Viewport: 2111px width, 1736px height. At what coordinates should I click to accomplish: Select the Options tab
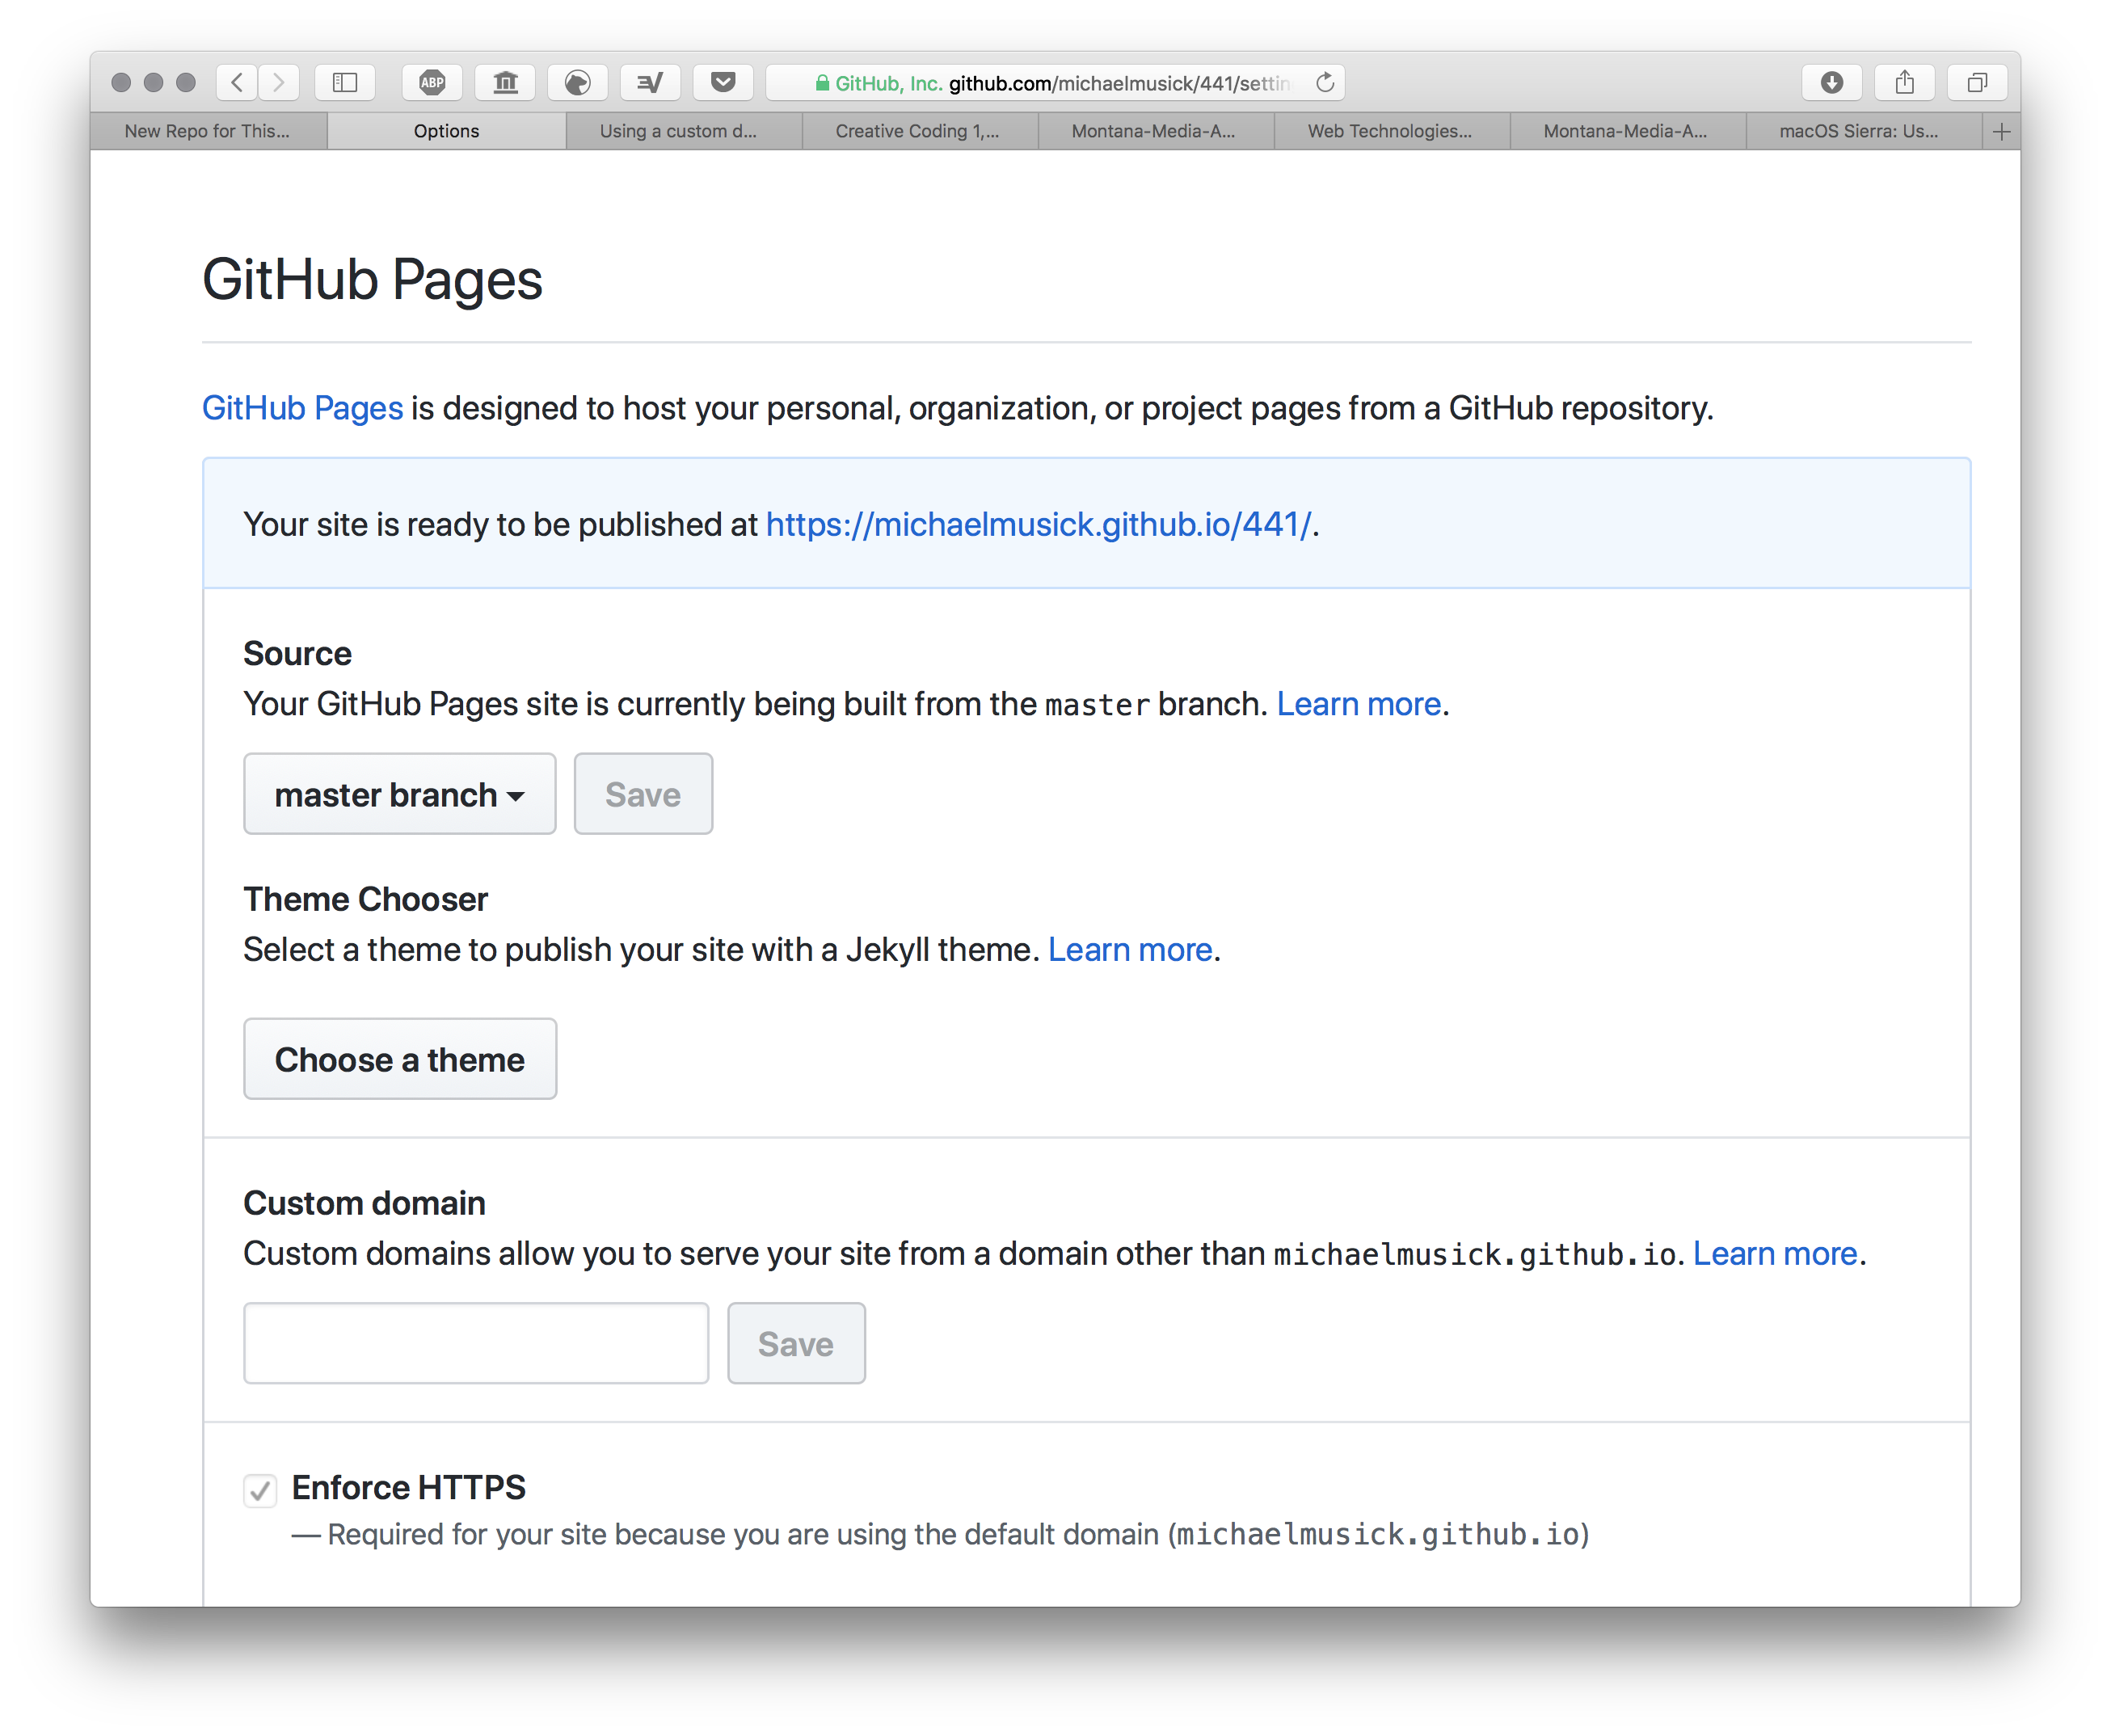pos(446,131)
